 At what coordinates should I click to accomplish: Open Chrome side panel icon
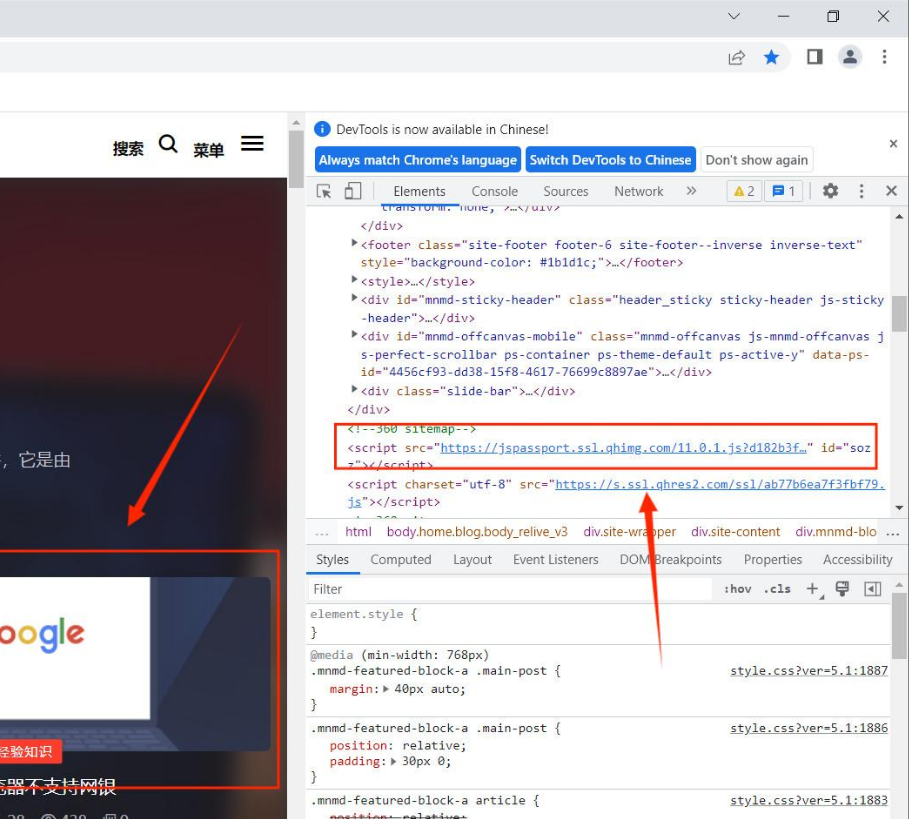point(815,57)
